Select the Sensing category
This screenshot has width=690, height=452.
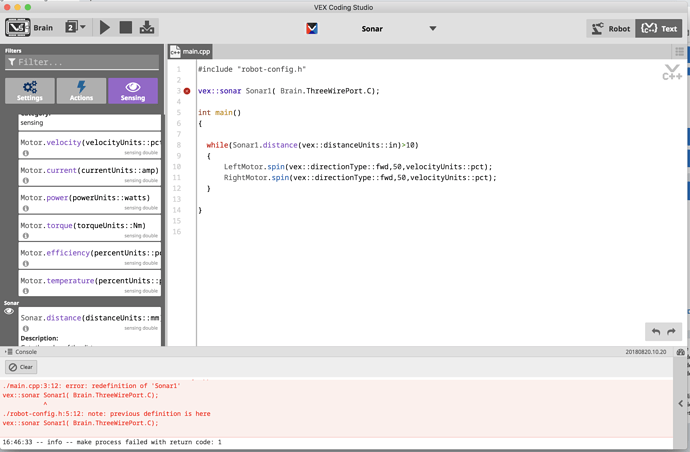133,91
